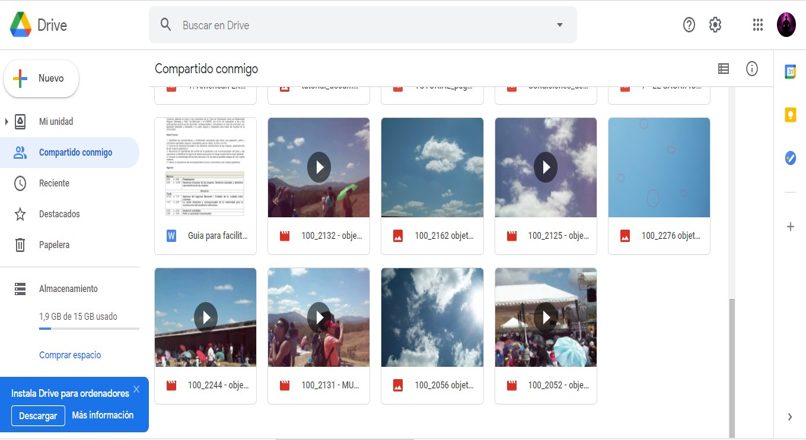Open the 100_2162 image thumbnail
806x440 pixels.
pyautogui.click(x=432, y=168)
